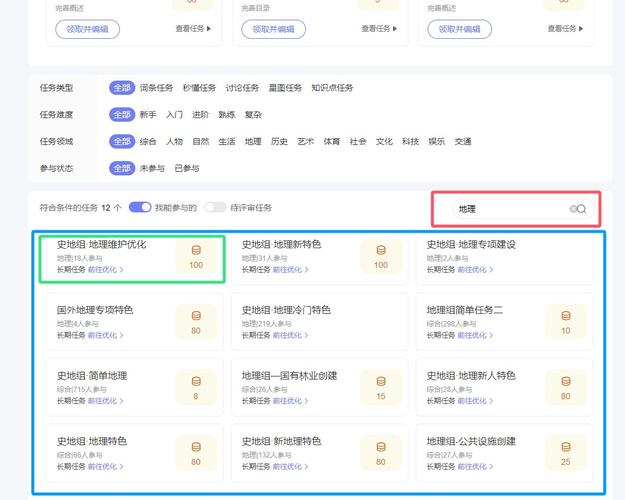Open 前往优化 link under 地理组—国有林业创建
This screenshot has width=625, height=500.
click(291, 401)
